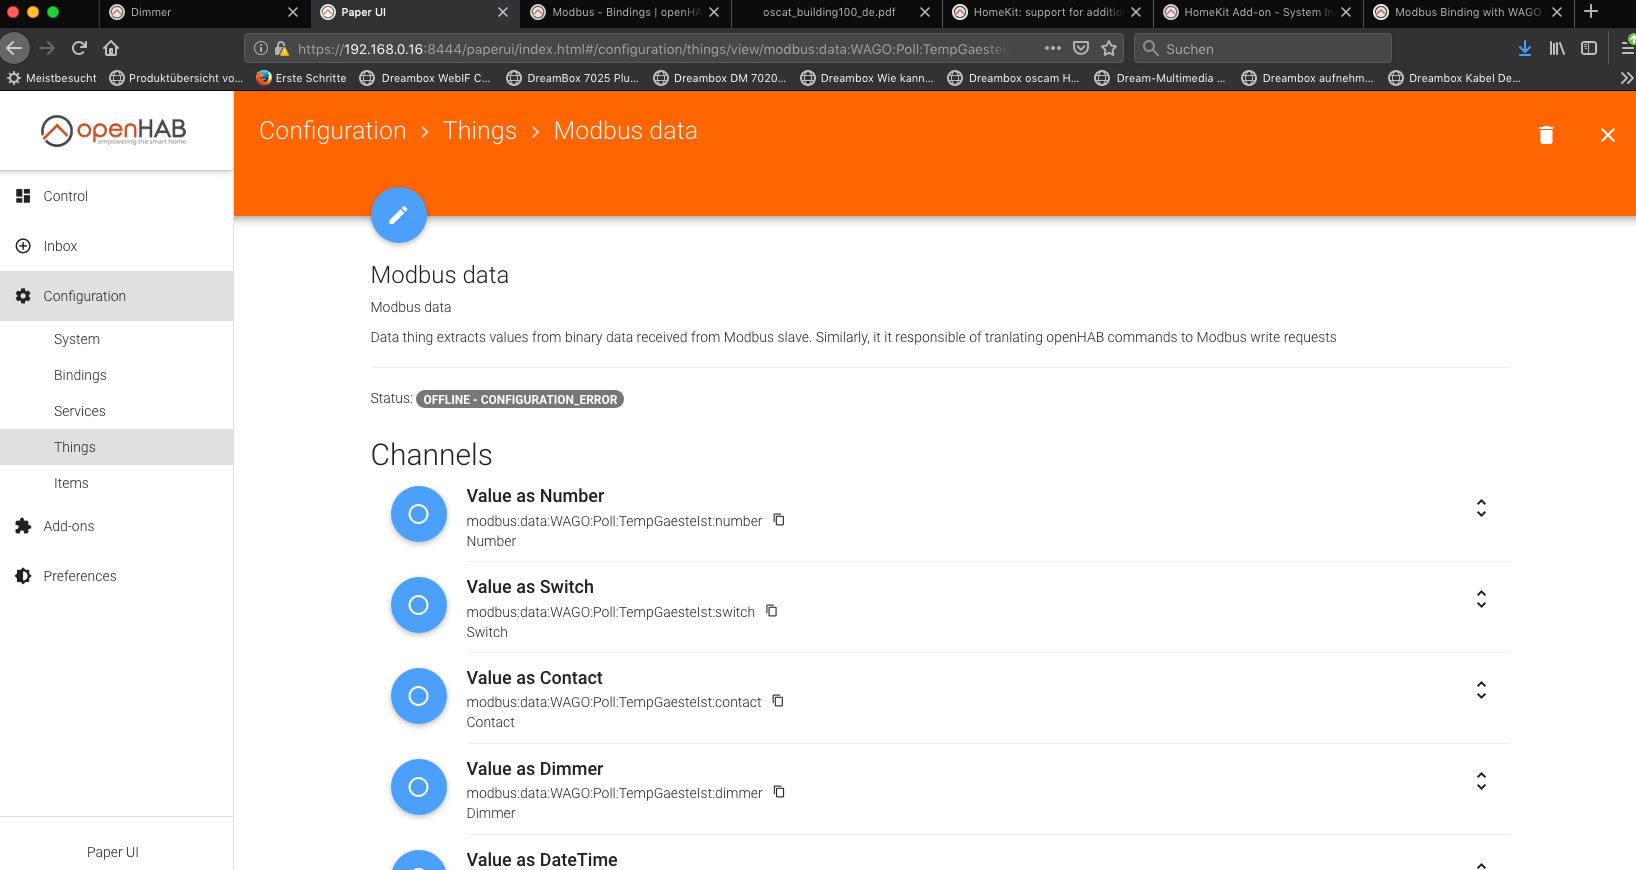Collapse the Configuration sidebar section
This screenshot has height=870, width=1636.
click(x=116, y=296)
